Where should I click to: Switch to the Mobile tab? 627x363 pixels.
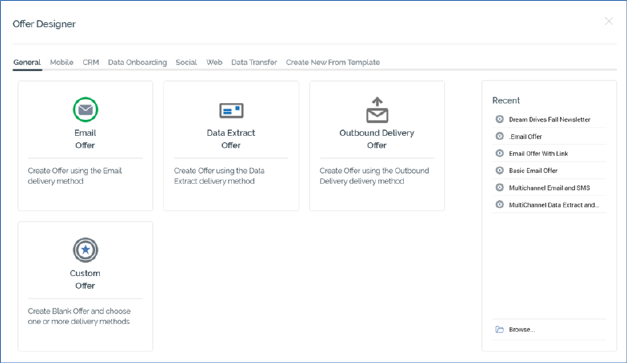[62, 62]
